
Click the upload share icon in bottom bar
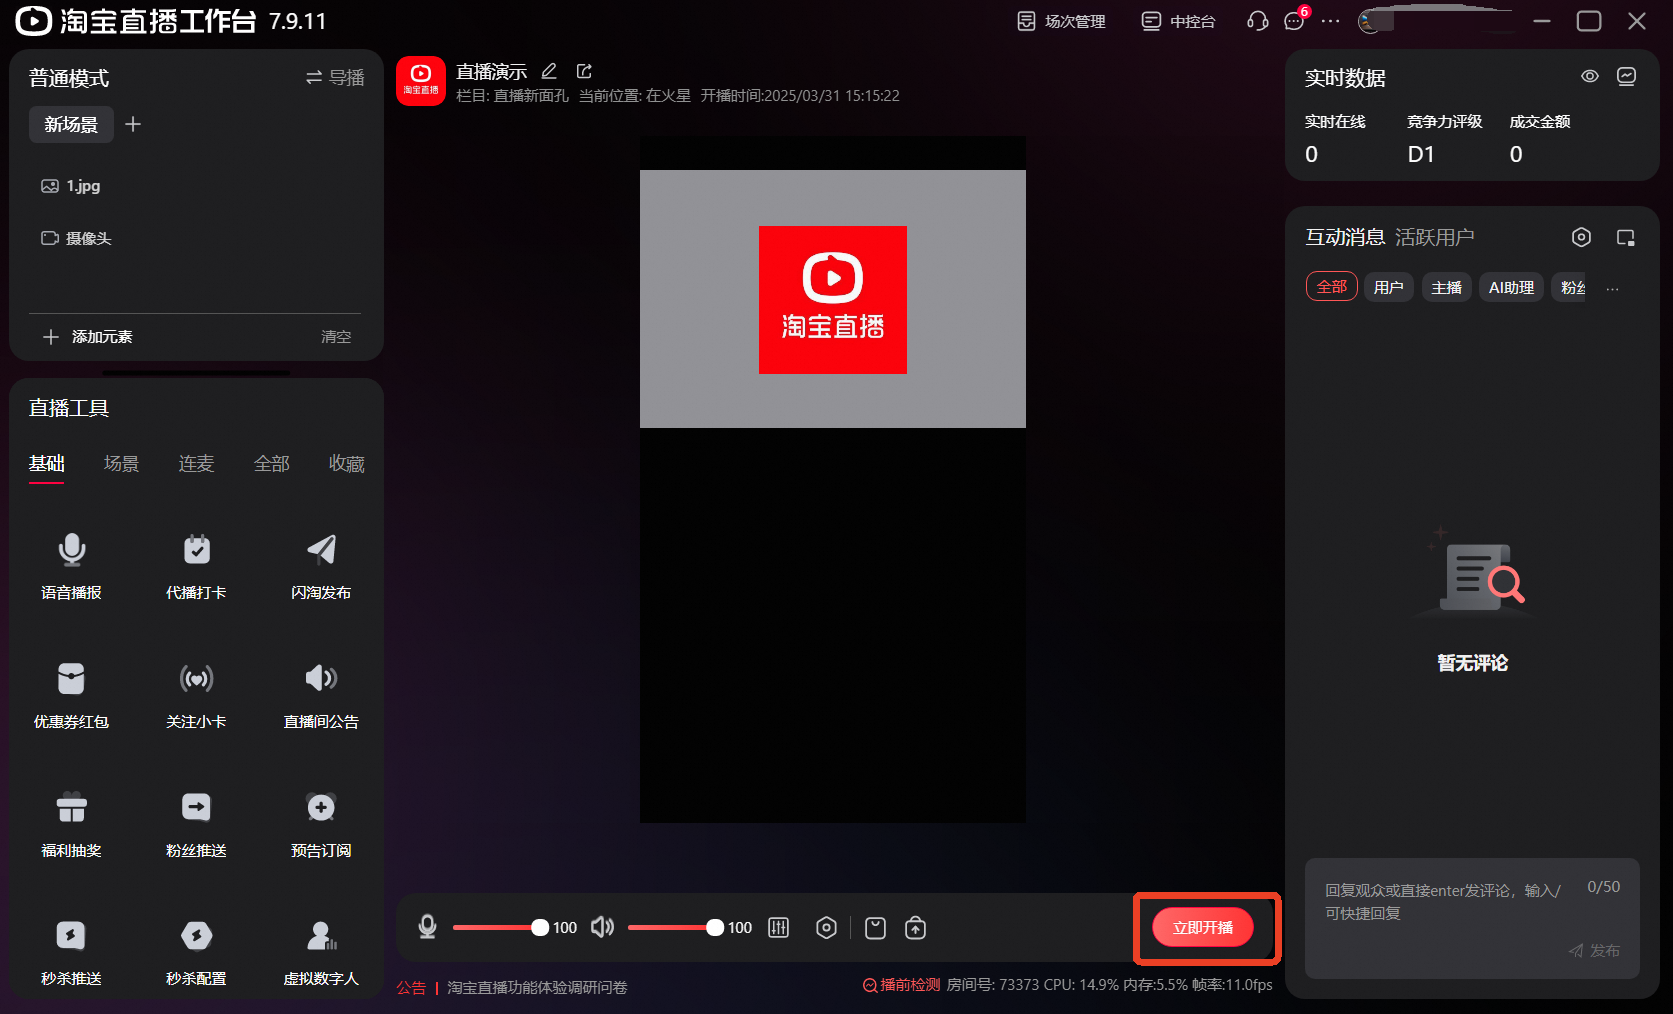coord(915,928)
